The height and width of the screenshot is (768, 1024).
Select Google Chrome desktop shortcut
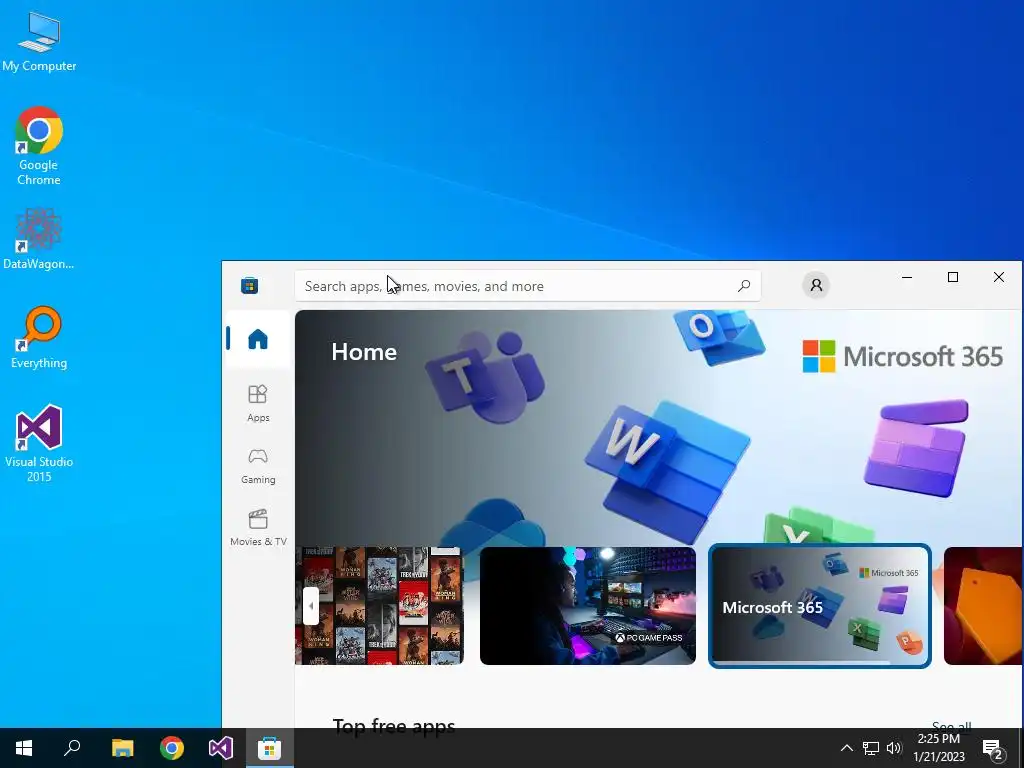39,146
